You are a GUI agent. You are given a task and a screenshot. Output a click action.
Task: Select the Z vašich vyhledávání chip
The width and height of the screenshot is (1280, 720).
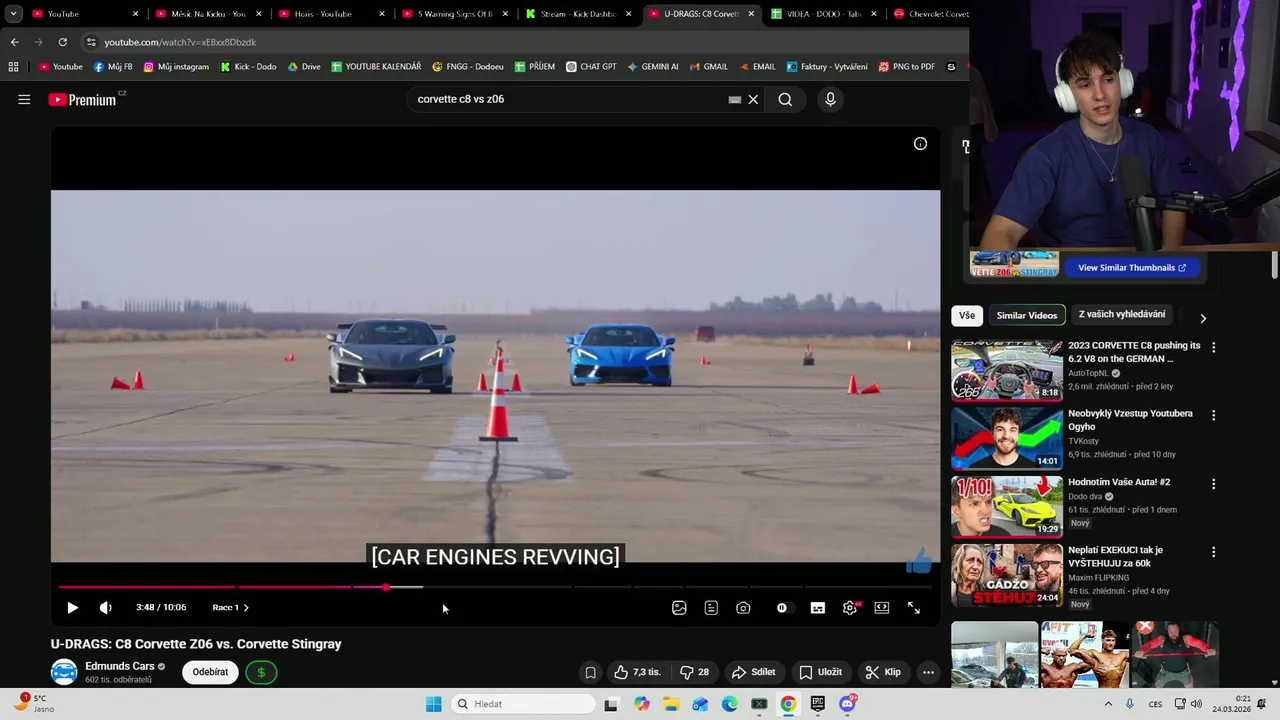click(1121, 314)
